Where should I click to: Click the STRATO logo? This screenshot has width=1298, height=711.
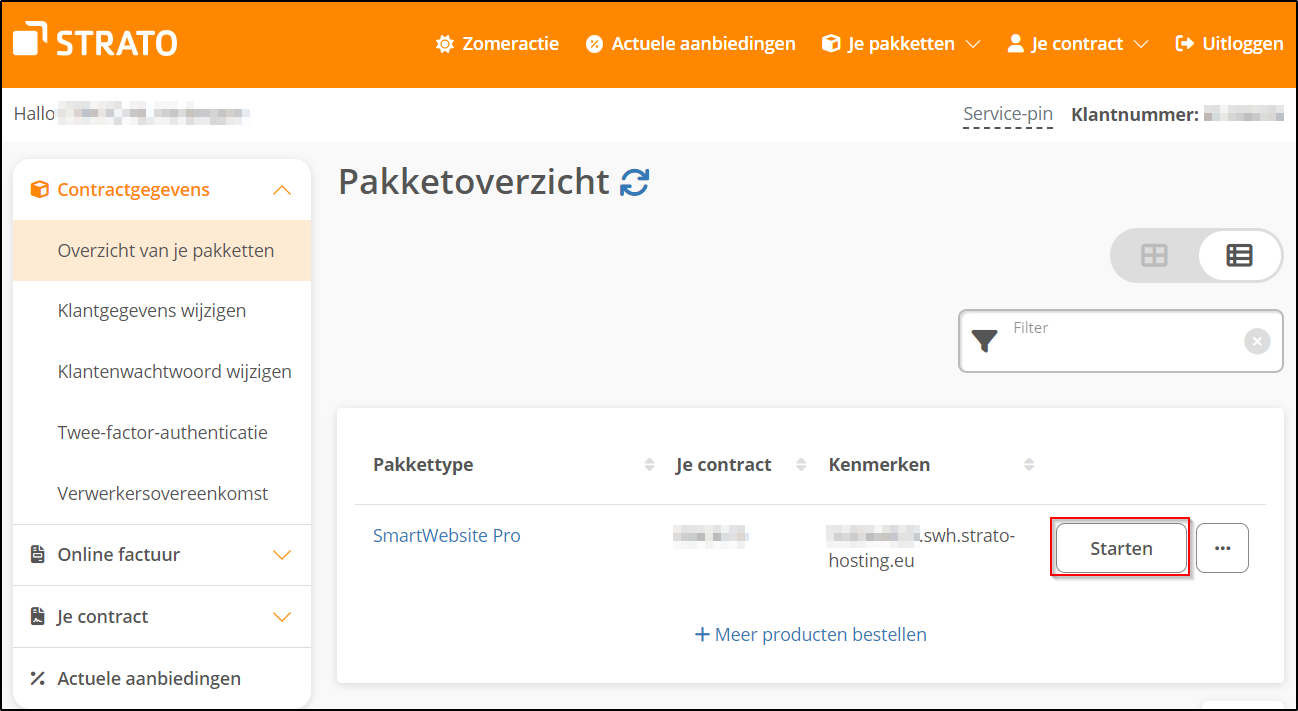pos(94,41)
